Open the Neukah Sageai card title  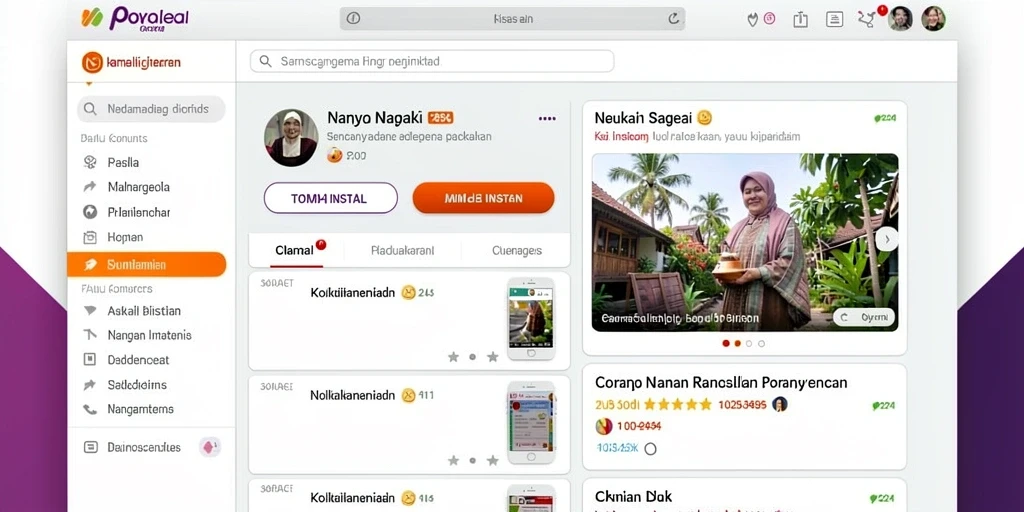coord(643,118)
